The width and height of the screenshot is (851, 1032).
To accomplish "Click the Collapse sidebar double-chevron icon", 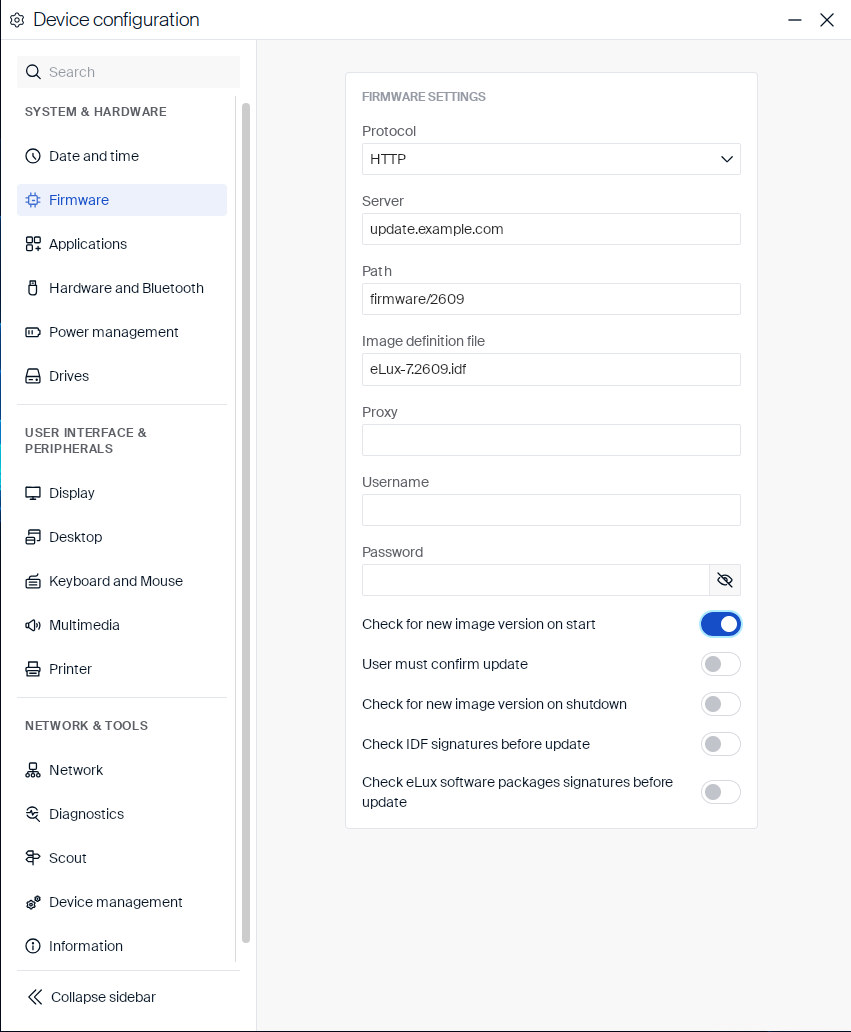I will tap(35, 997).
